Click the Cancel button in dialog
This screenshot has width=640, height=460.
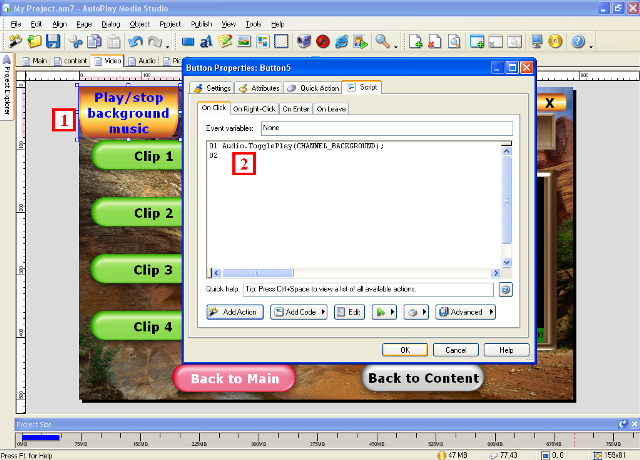tap(456, 350)
